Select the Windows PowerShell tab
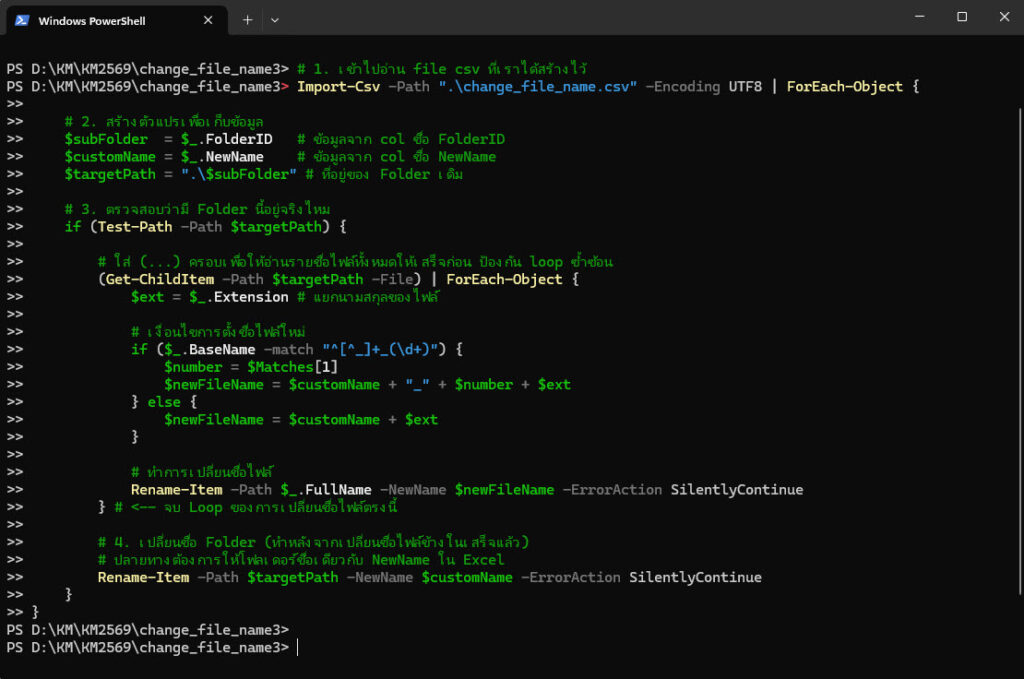The width and height of the screenshot is (1024, 679). tap(117, 20)
